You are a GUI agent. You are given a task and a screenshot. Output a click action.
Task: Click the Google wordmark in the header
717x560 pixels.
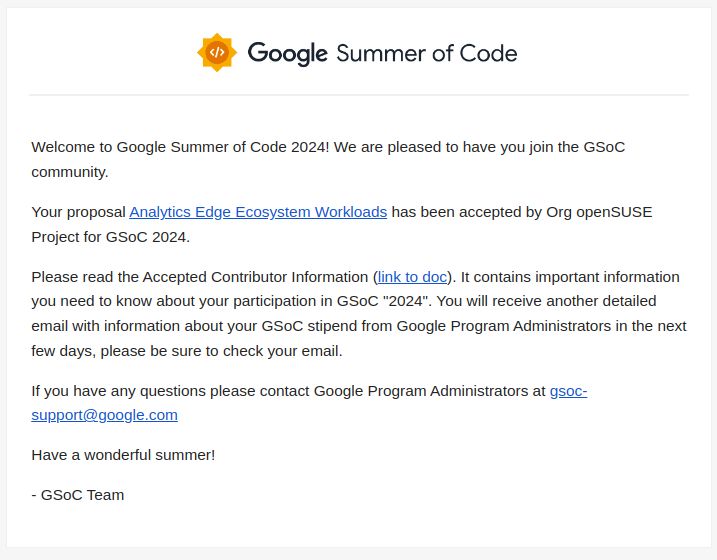coord(287,54)
